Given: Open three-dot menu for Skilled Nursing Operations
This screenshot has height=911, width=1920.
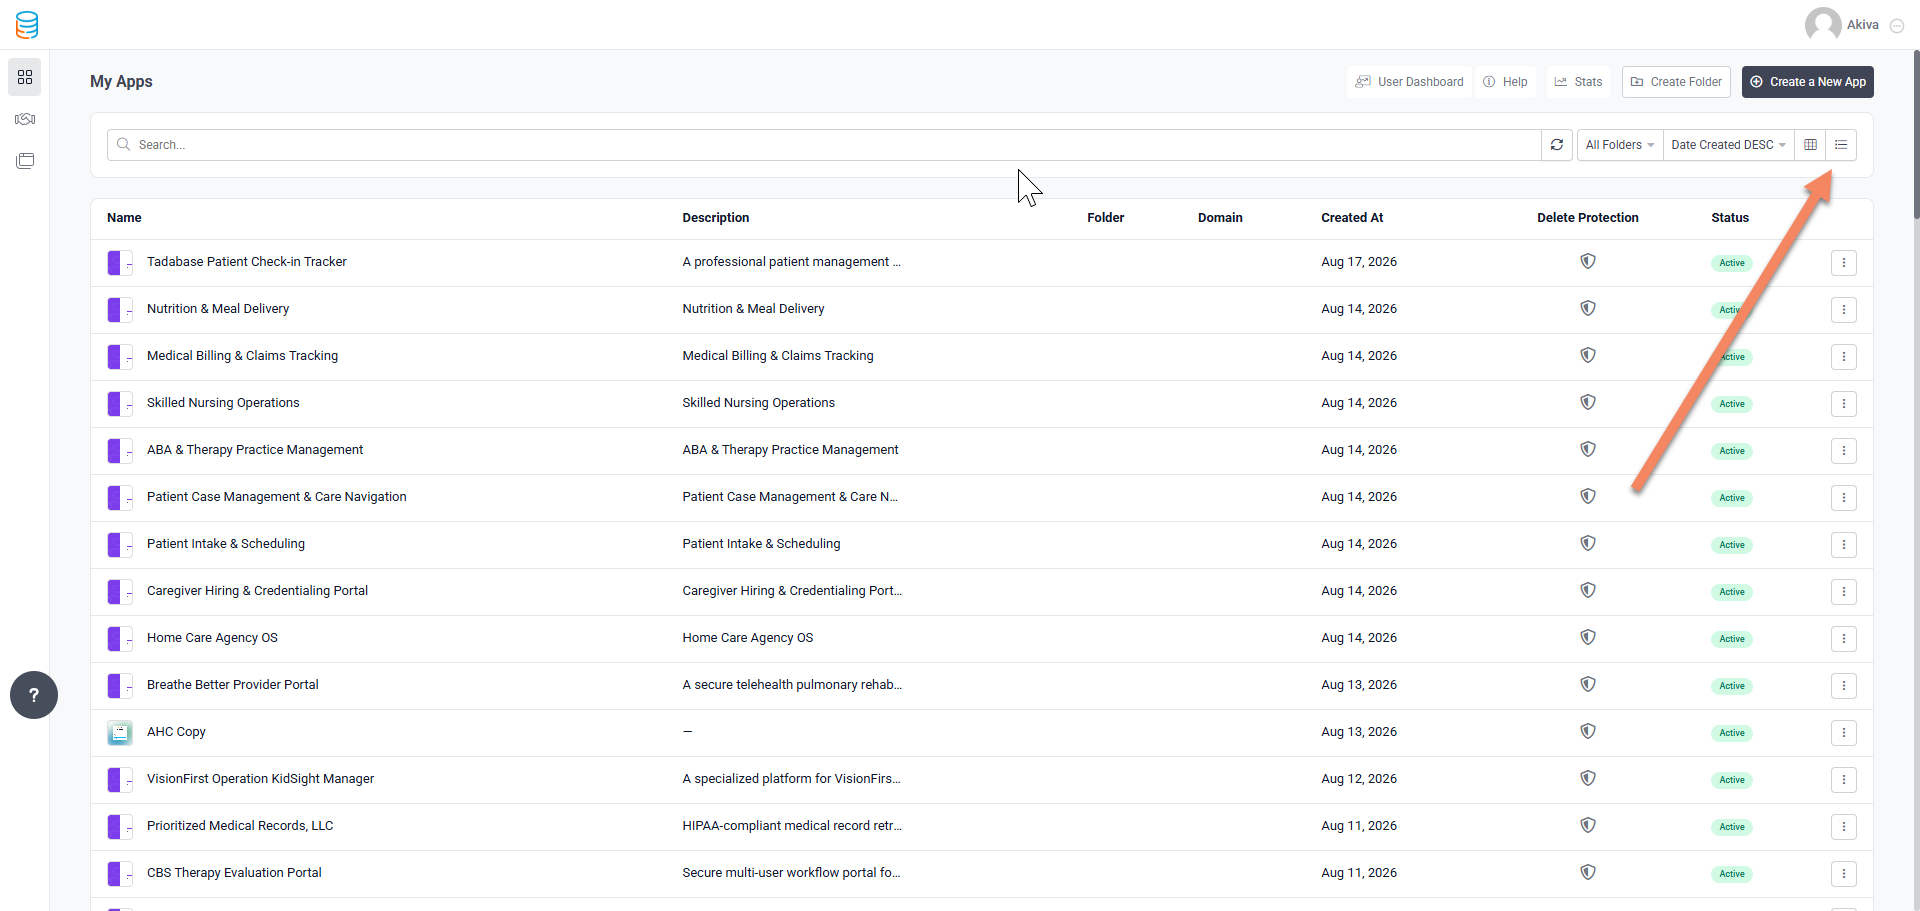Looking at the screenshot, I should coord(1844,404).
